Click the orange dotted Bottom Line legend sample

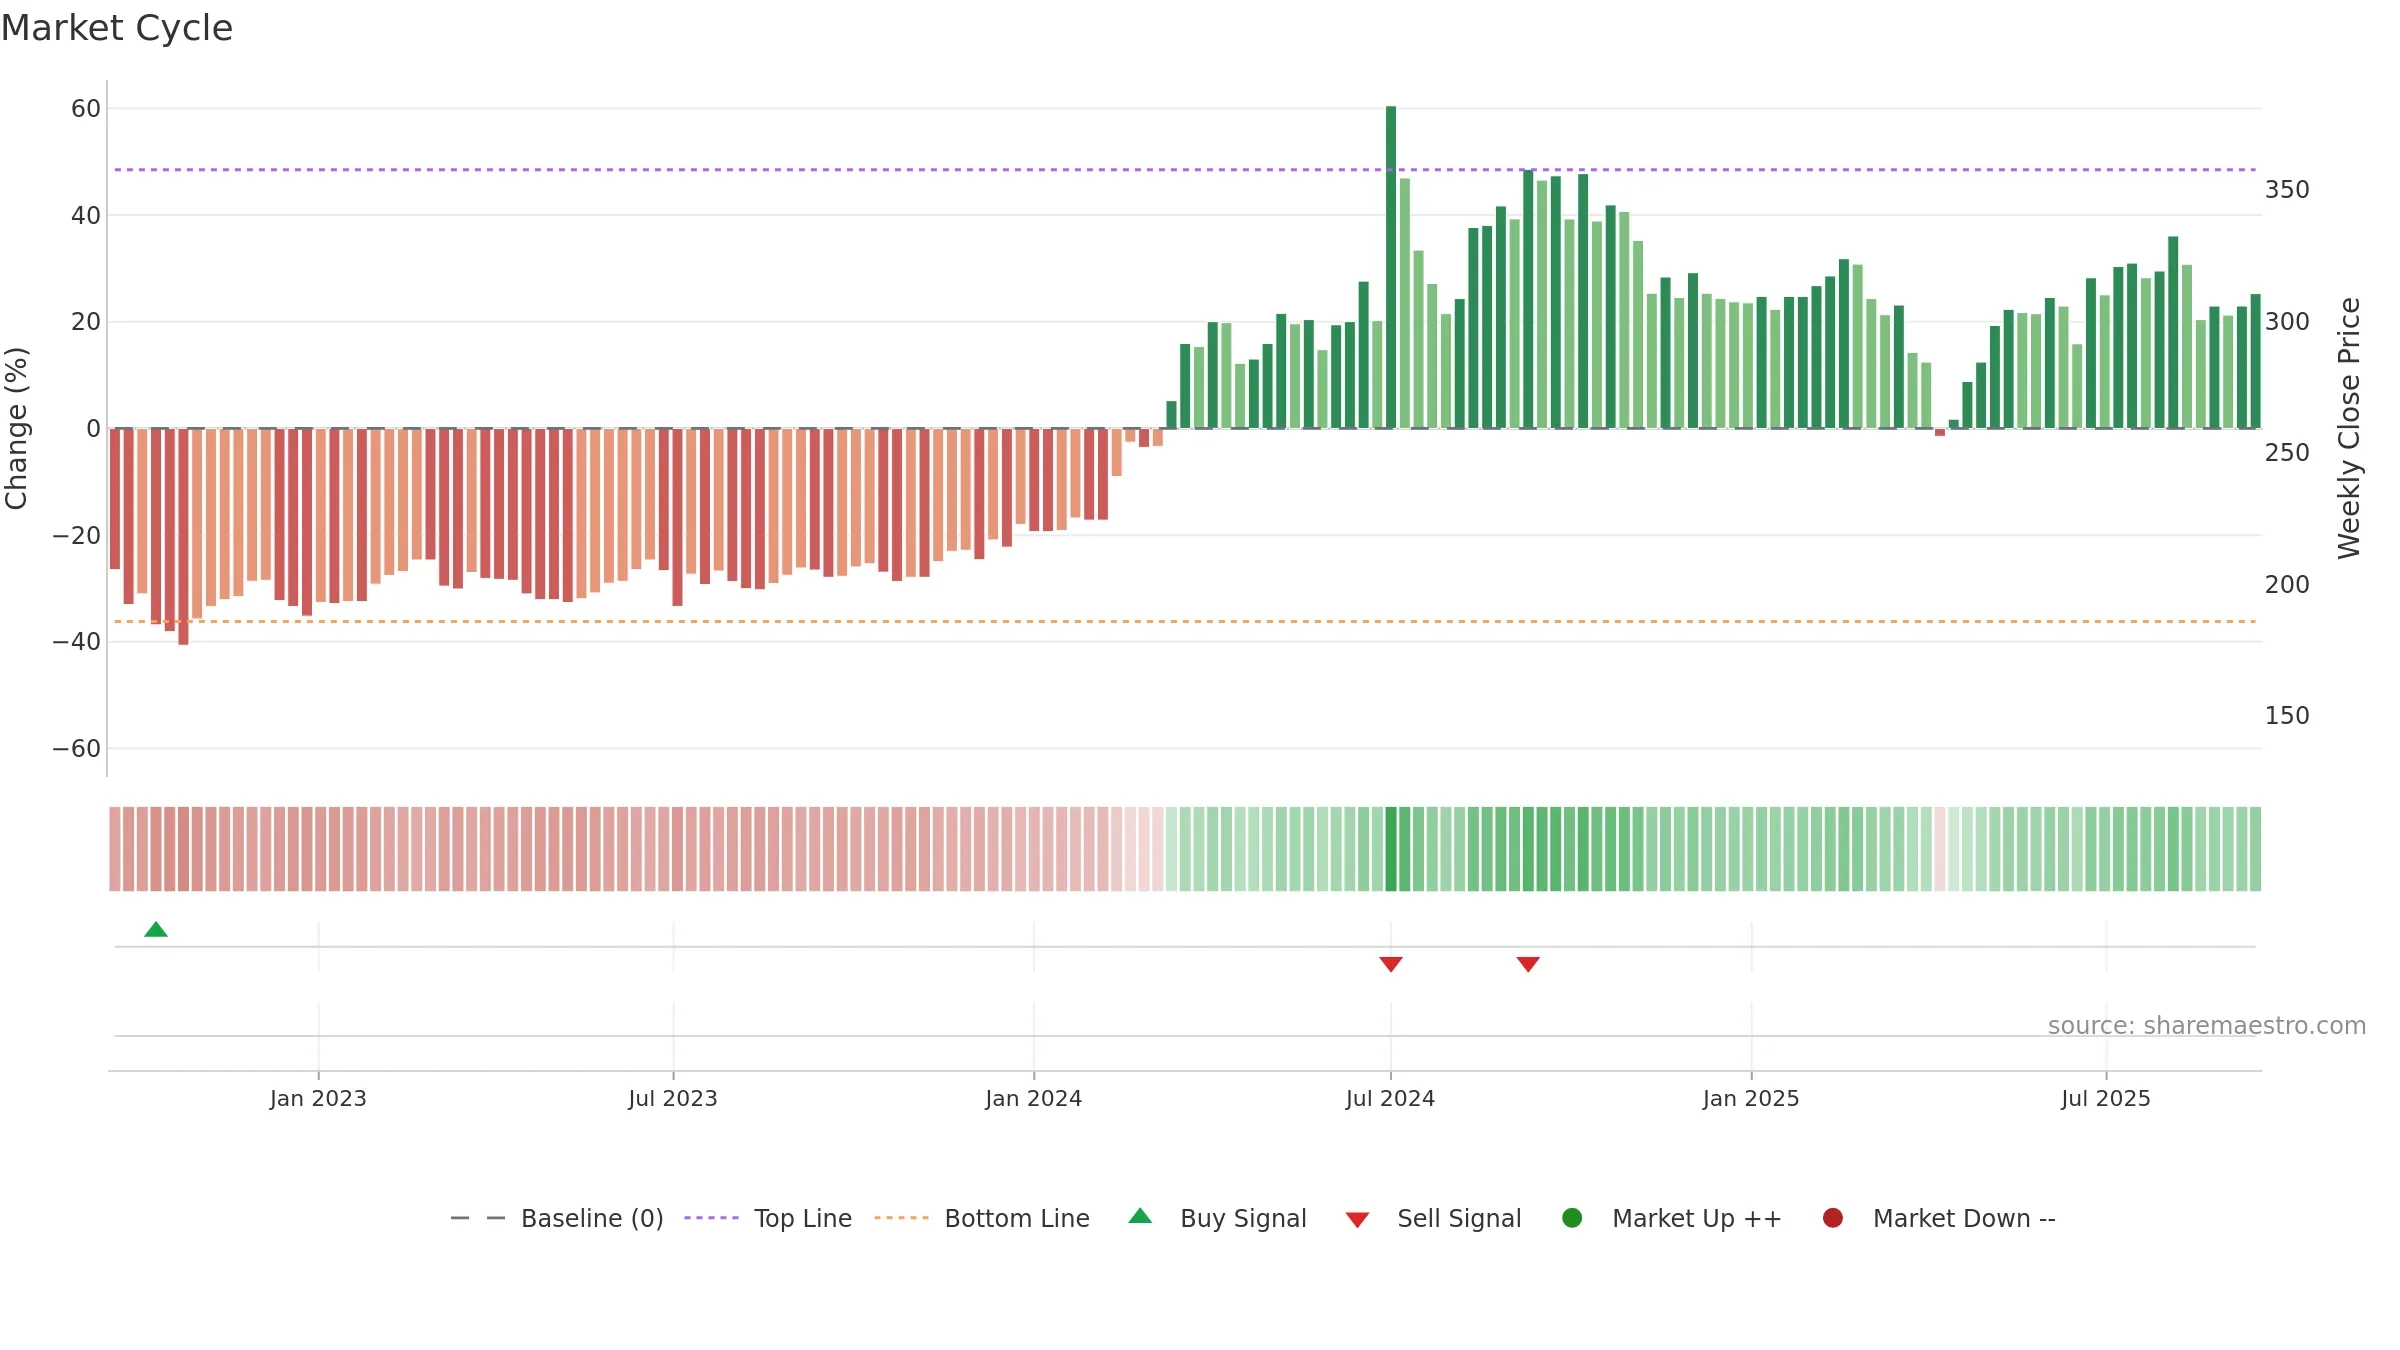tap(901, 1218)
